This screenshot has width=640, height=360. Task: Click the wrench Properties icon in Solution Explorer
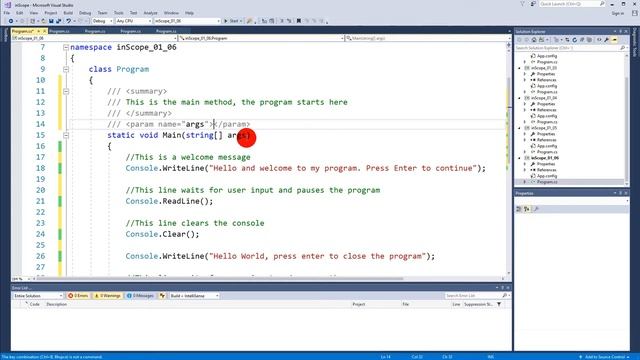[x=607, y=40]
